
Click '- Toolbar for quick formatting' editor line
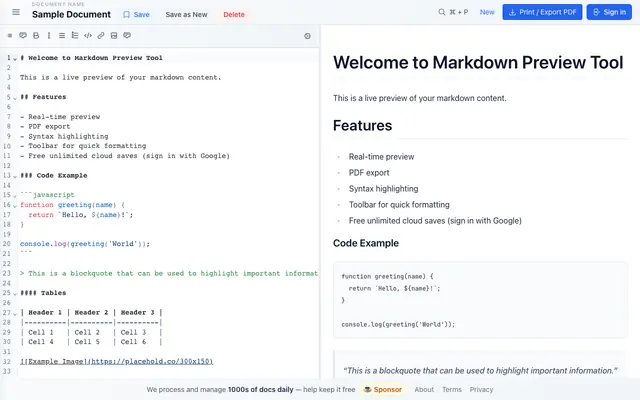[83, 146]
